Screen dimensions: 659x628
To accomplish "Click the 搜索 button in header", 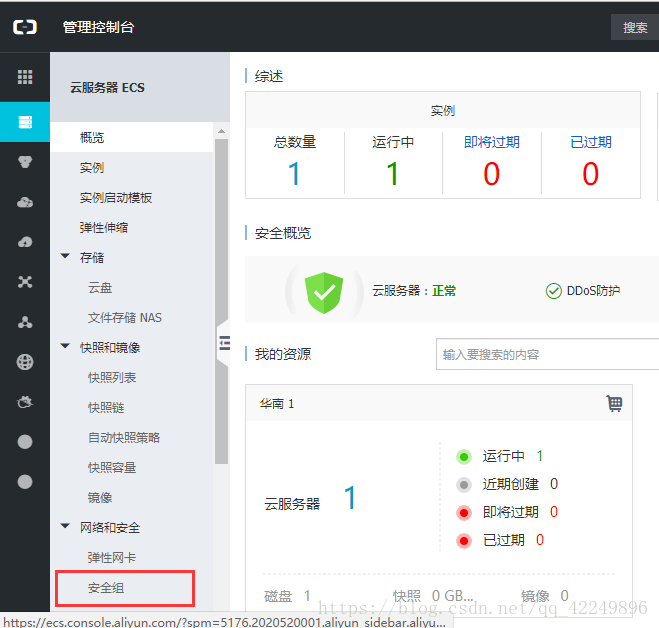I will 635,27.
